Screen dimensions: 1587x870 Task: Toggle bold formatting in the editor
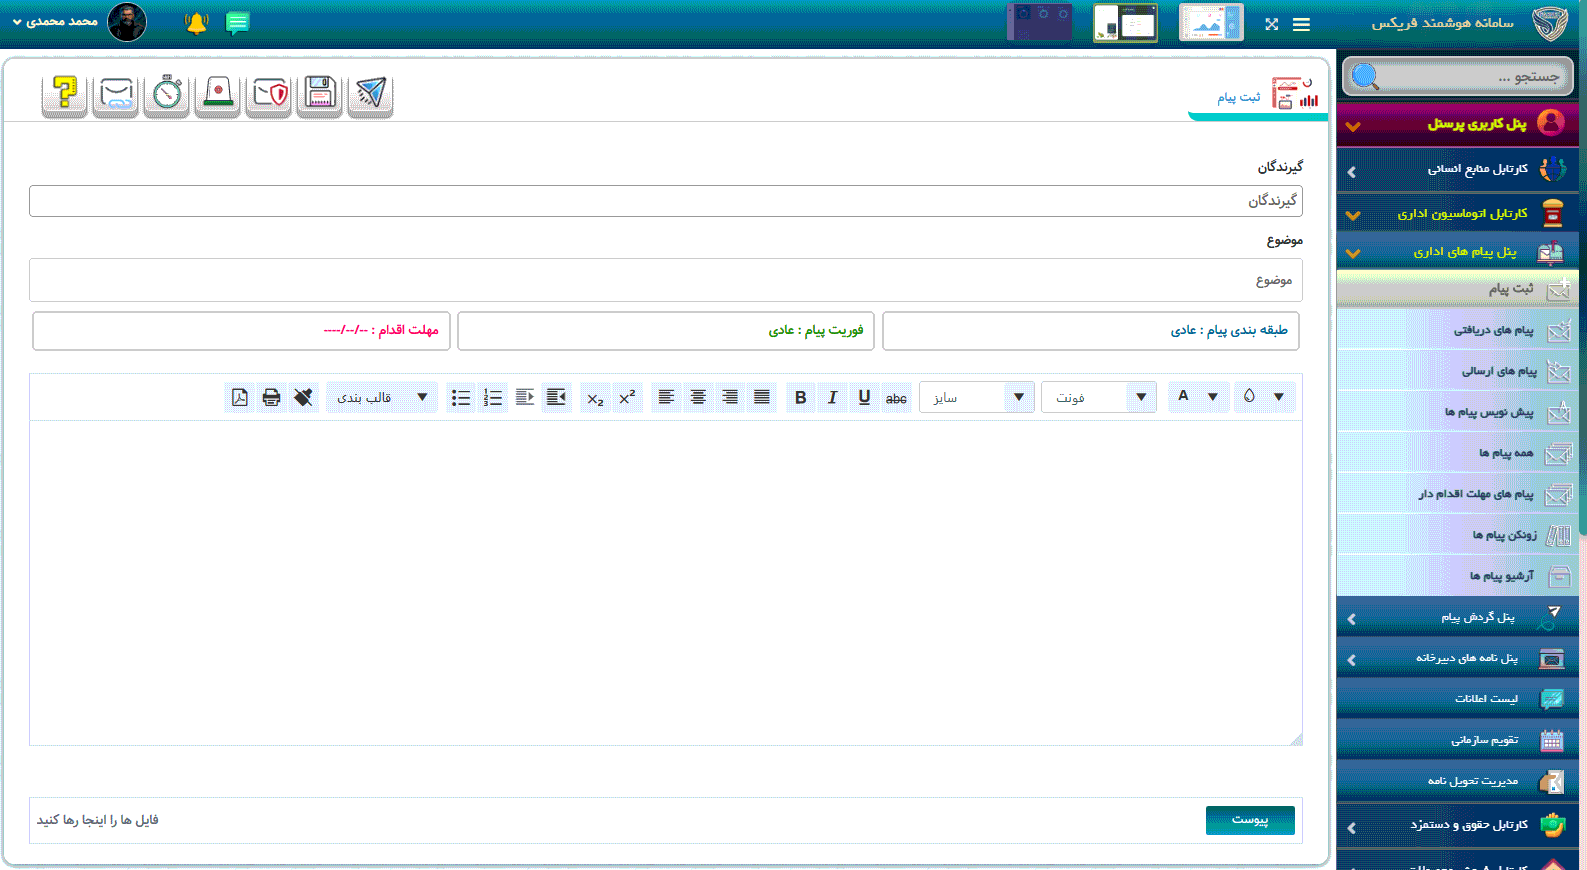[800, 398]
